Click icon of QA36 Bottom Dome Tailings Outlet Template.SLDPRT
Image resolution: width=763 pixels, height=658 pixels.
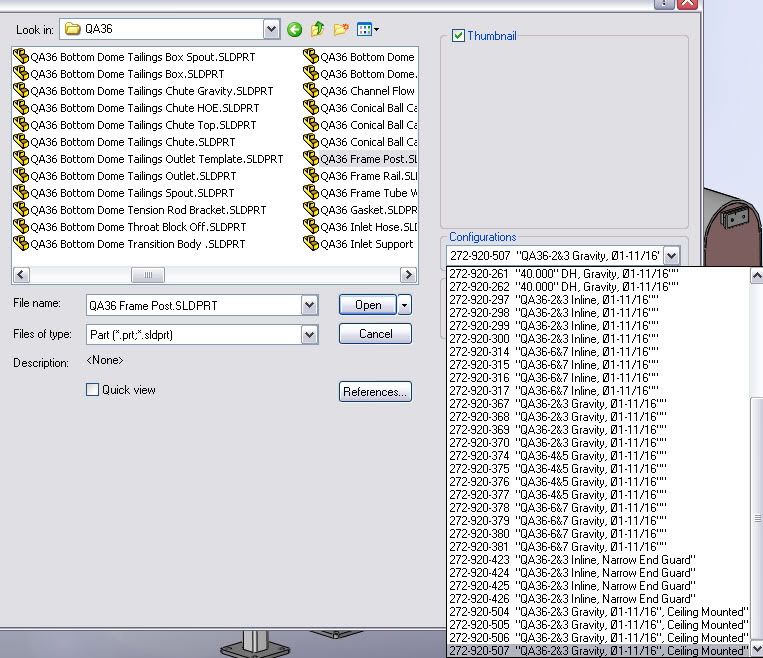pos(21,159)
